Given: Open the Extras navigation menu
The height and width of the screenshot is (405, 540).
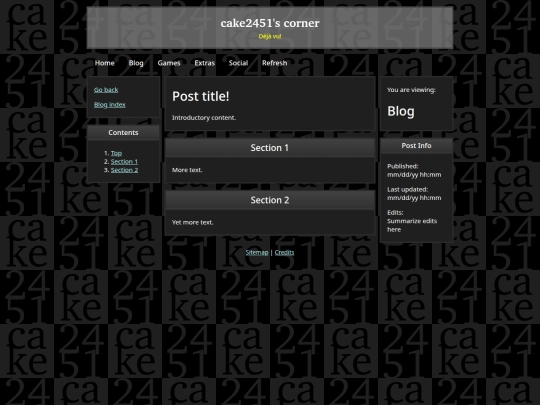Looking at the screenshot, I should pos(205,63).
